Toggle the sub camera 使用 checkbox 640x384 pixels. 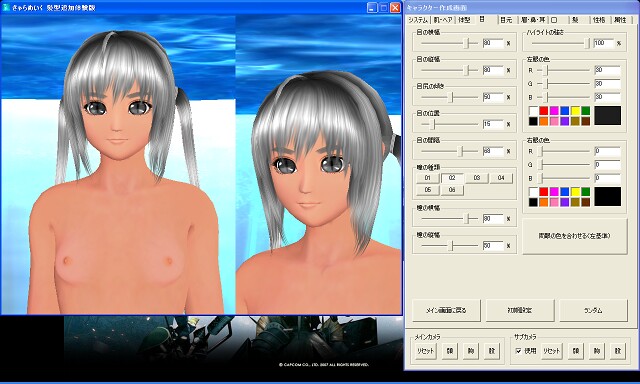coord(519,351)
